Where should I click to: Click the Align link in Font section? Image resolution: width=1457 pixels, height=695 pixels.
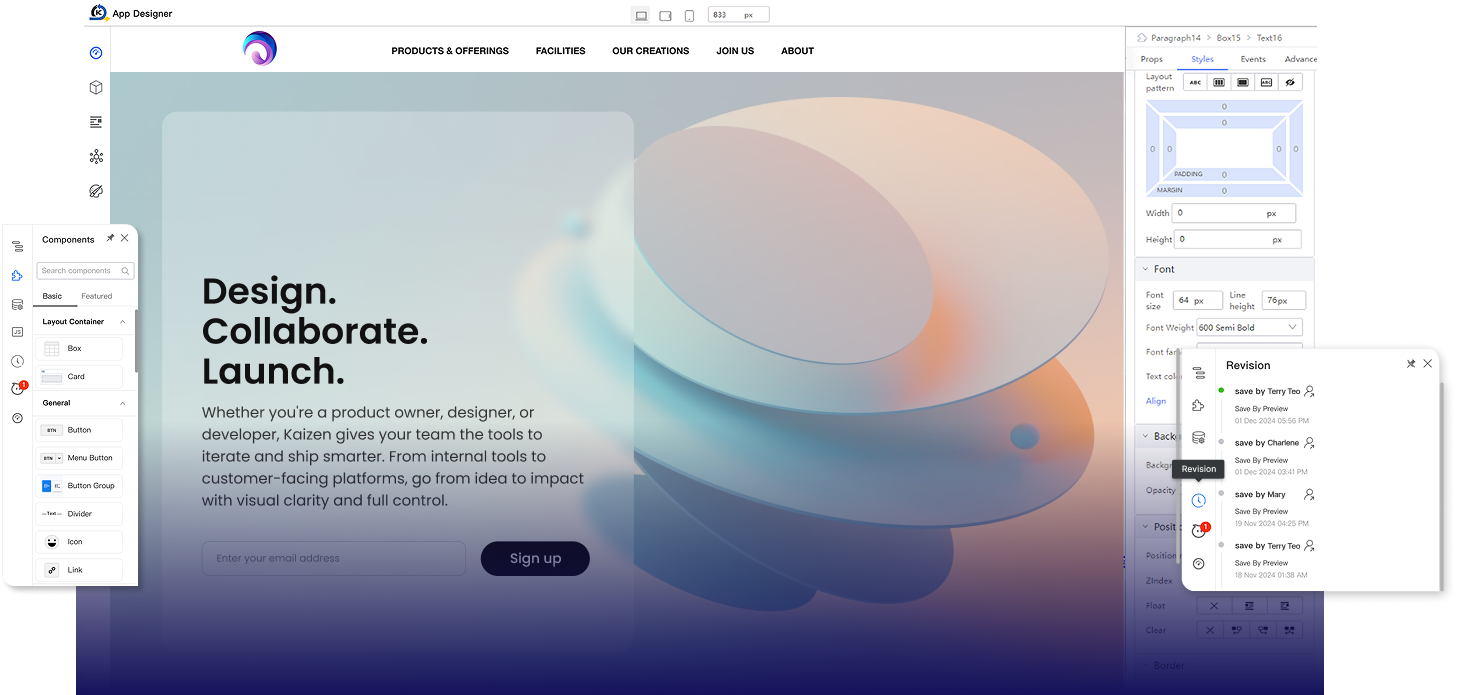[x=1156, y=401]
